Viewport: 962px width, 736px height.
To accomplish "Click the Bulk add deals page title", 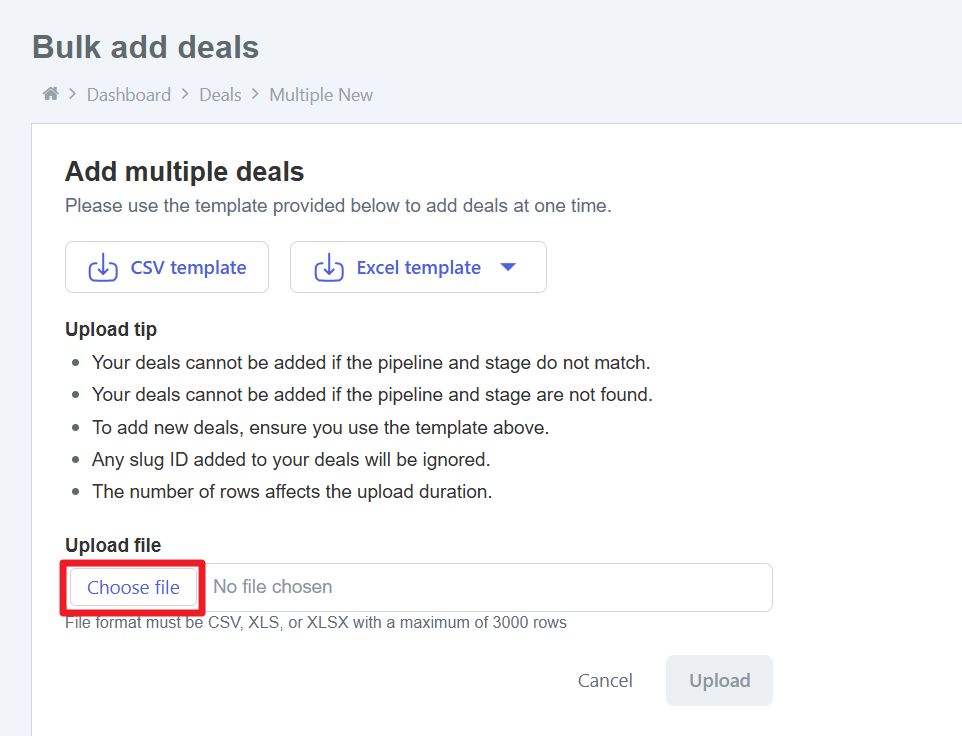I will point(145,47).
